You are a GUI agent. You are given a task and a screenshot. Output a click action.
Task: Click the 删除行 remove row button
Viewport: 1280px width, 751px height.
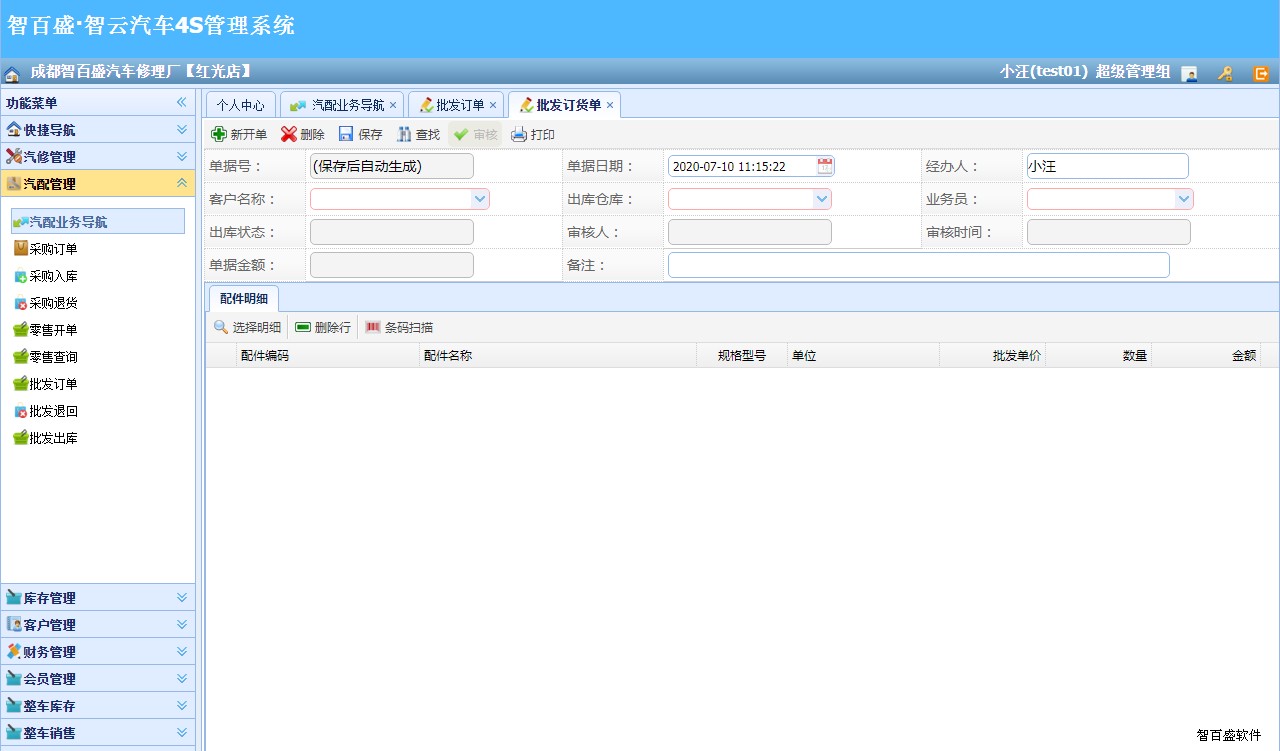322,327
